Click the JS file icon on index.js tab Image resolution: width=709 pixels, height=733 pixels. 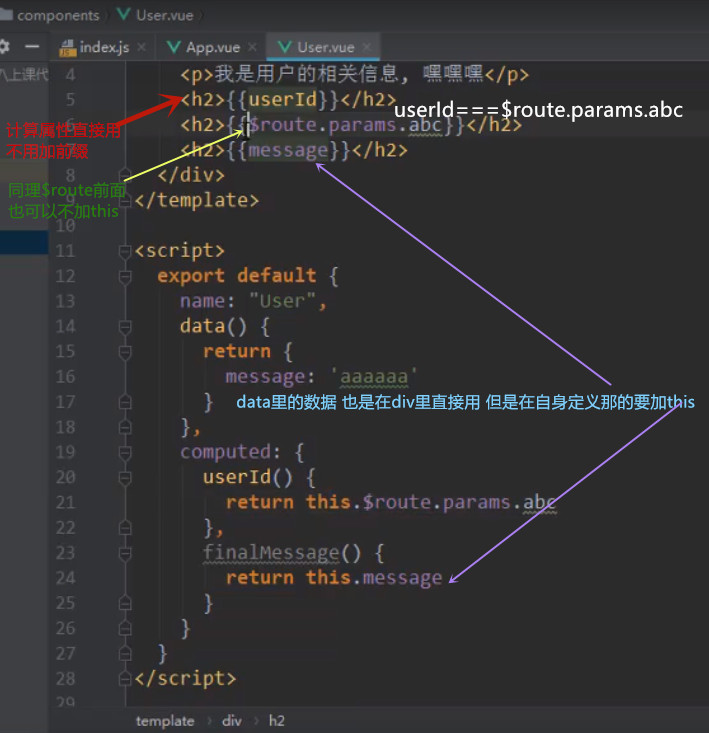point(68,48)
